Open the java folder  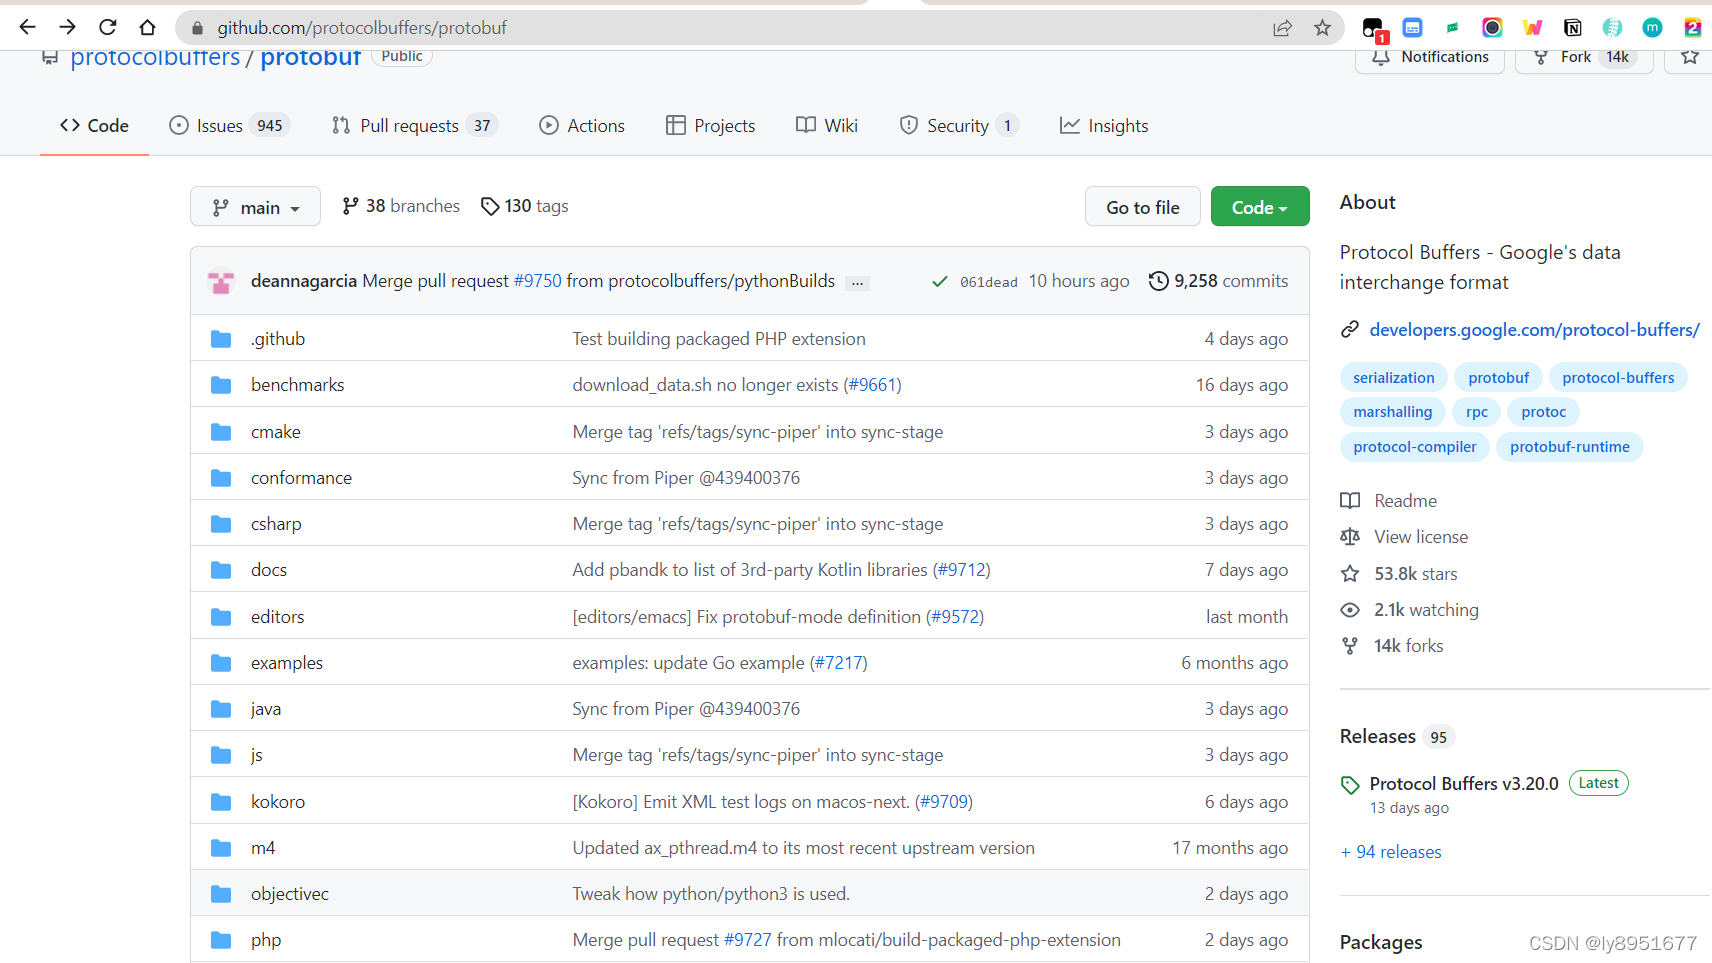(x=266, y=709)
